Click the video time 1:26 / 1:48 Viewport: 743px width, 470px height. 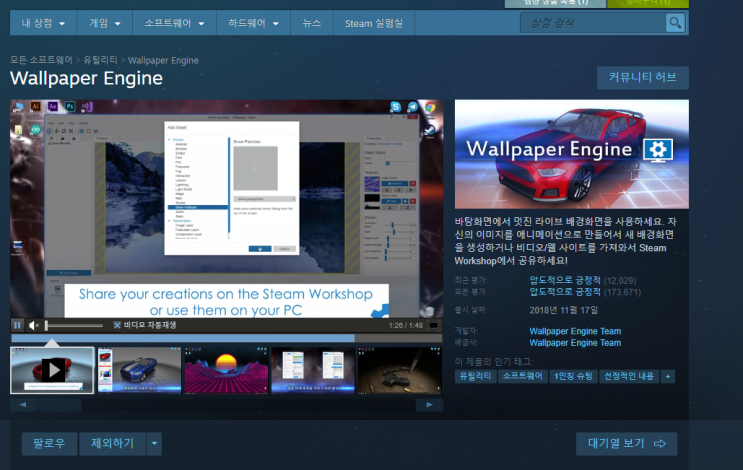pos(406,325)
